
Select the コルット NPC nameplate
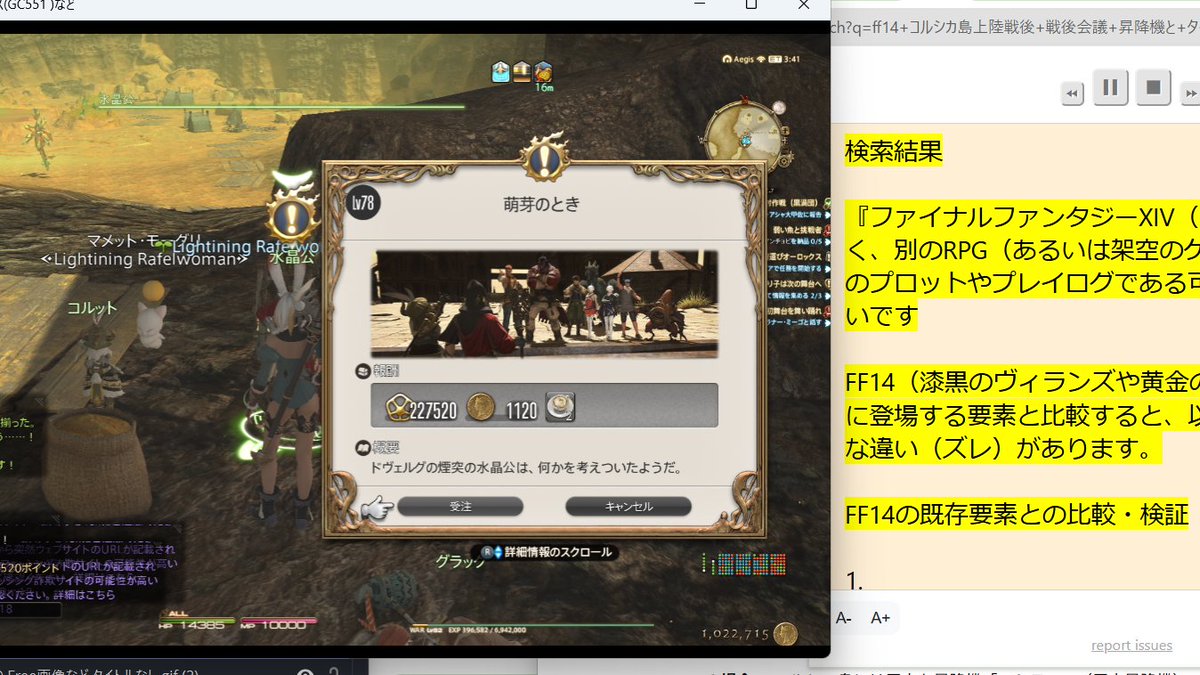(x=92, y=310)
